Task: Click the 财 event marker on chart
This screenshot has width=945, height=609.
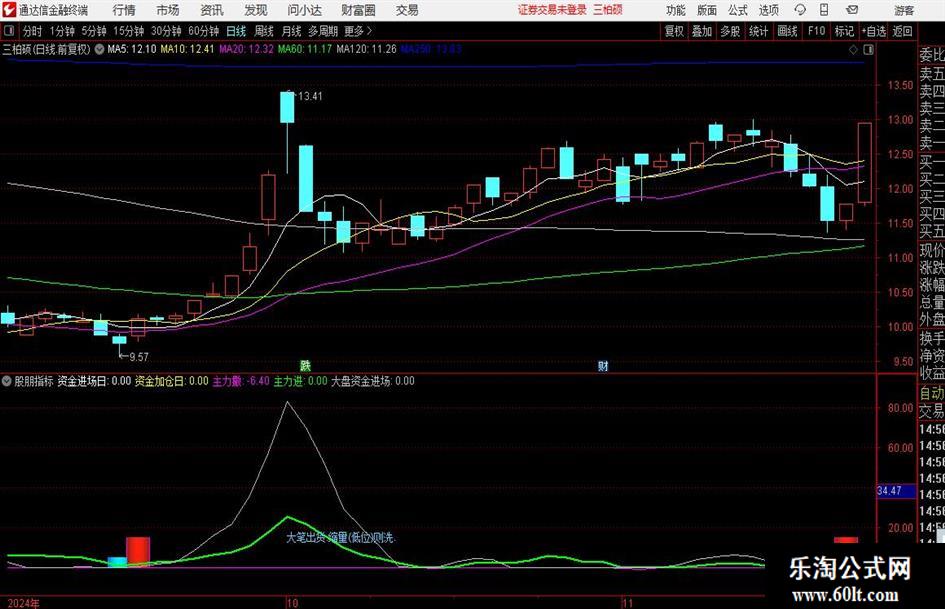Action: (x=603, y=366)
